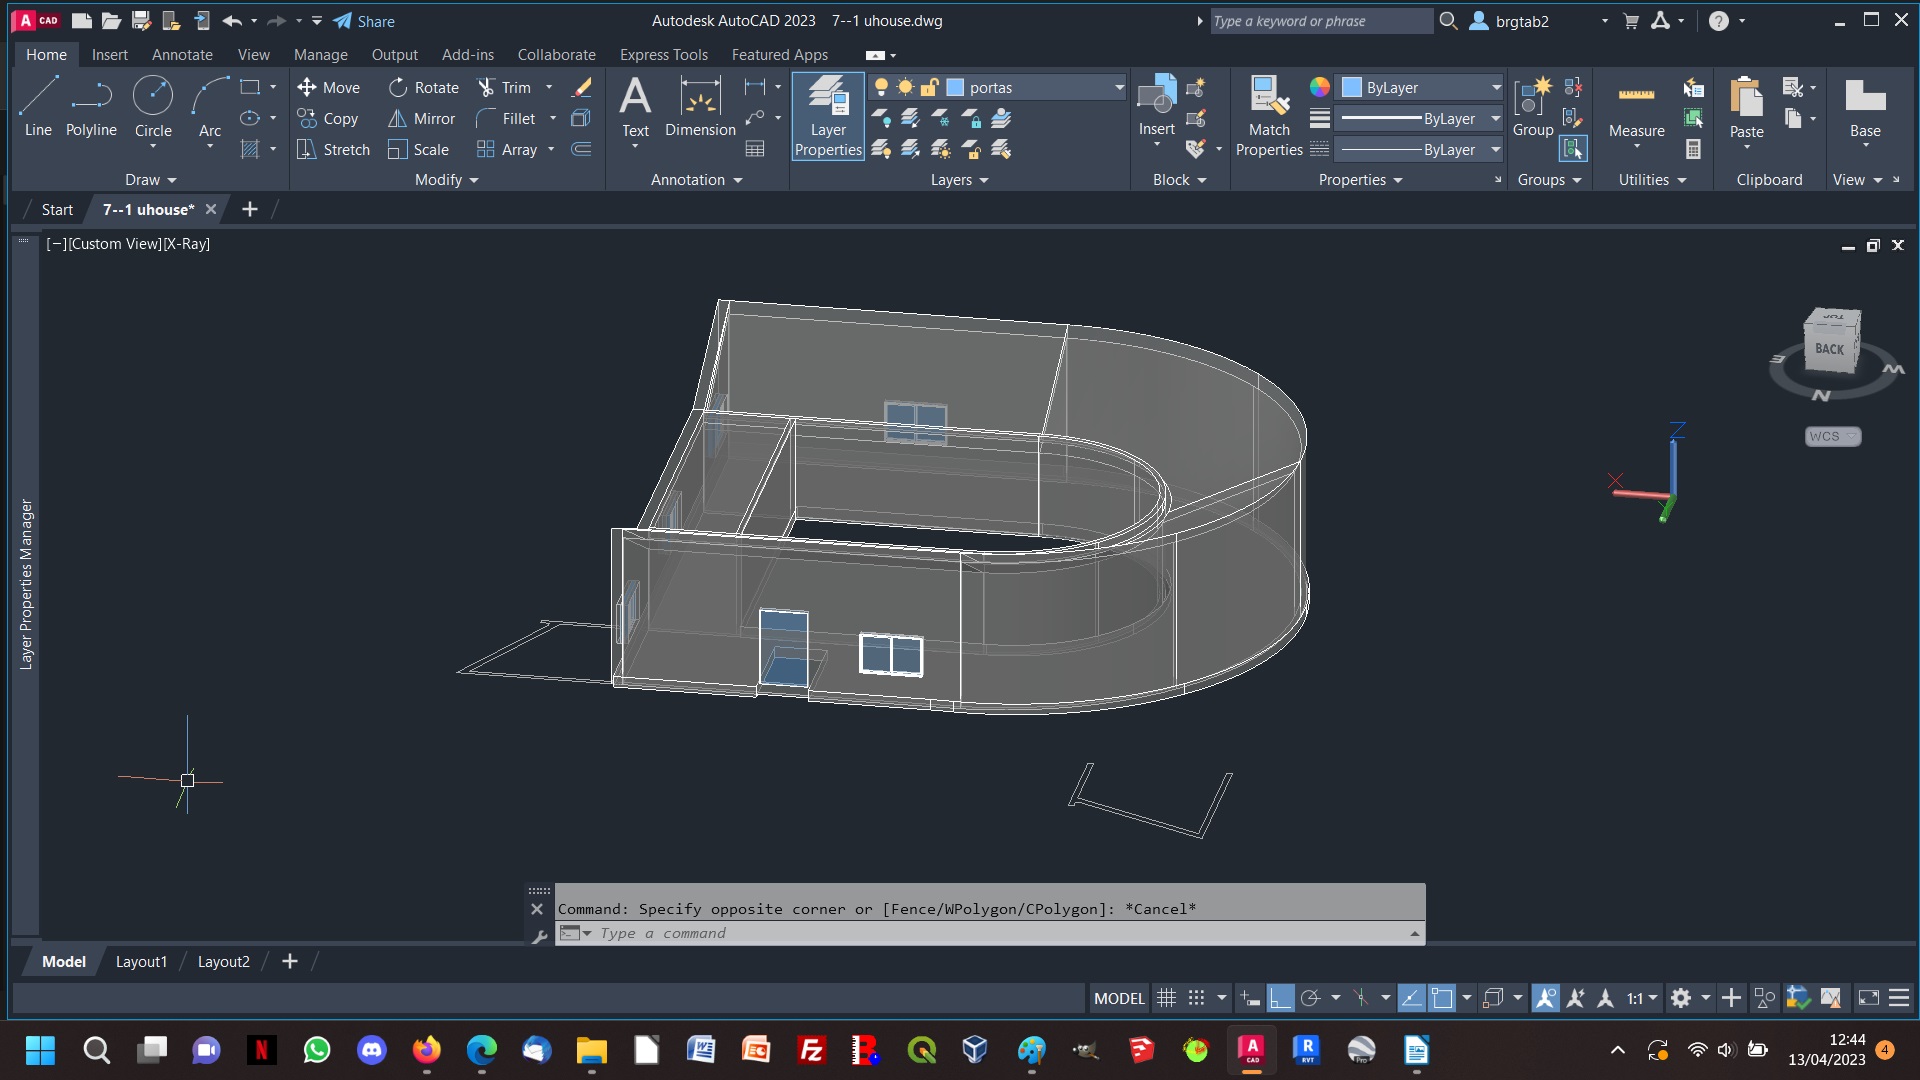Select the Line draw tool
Screen dimensions: 1920x1080
(x=38, y=107)
